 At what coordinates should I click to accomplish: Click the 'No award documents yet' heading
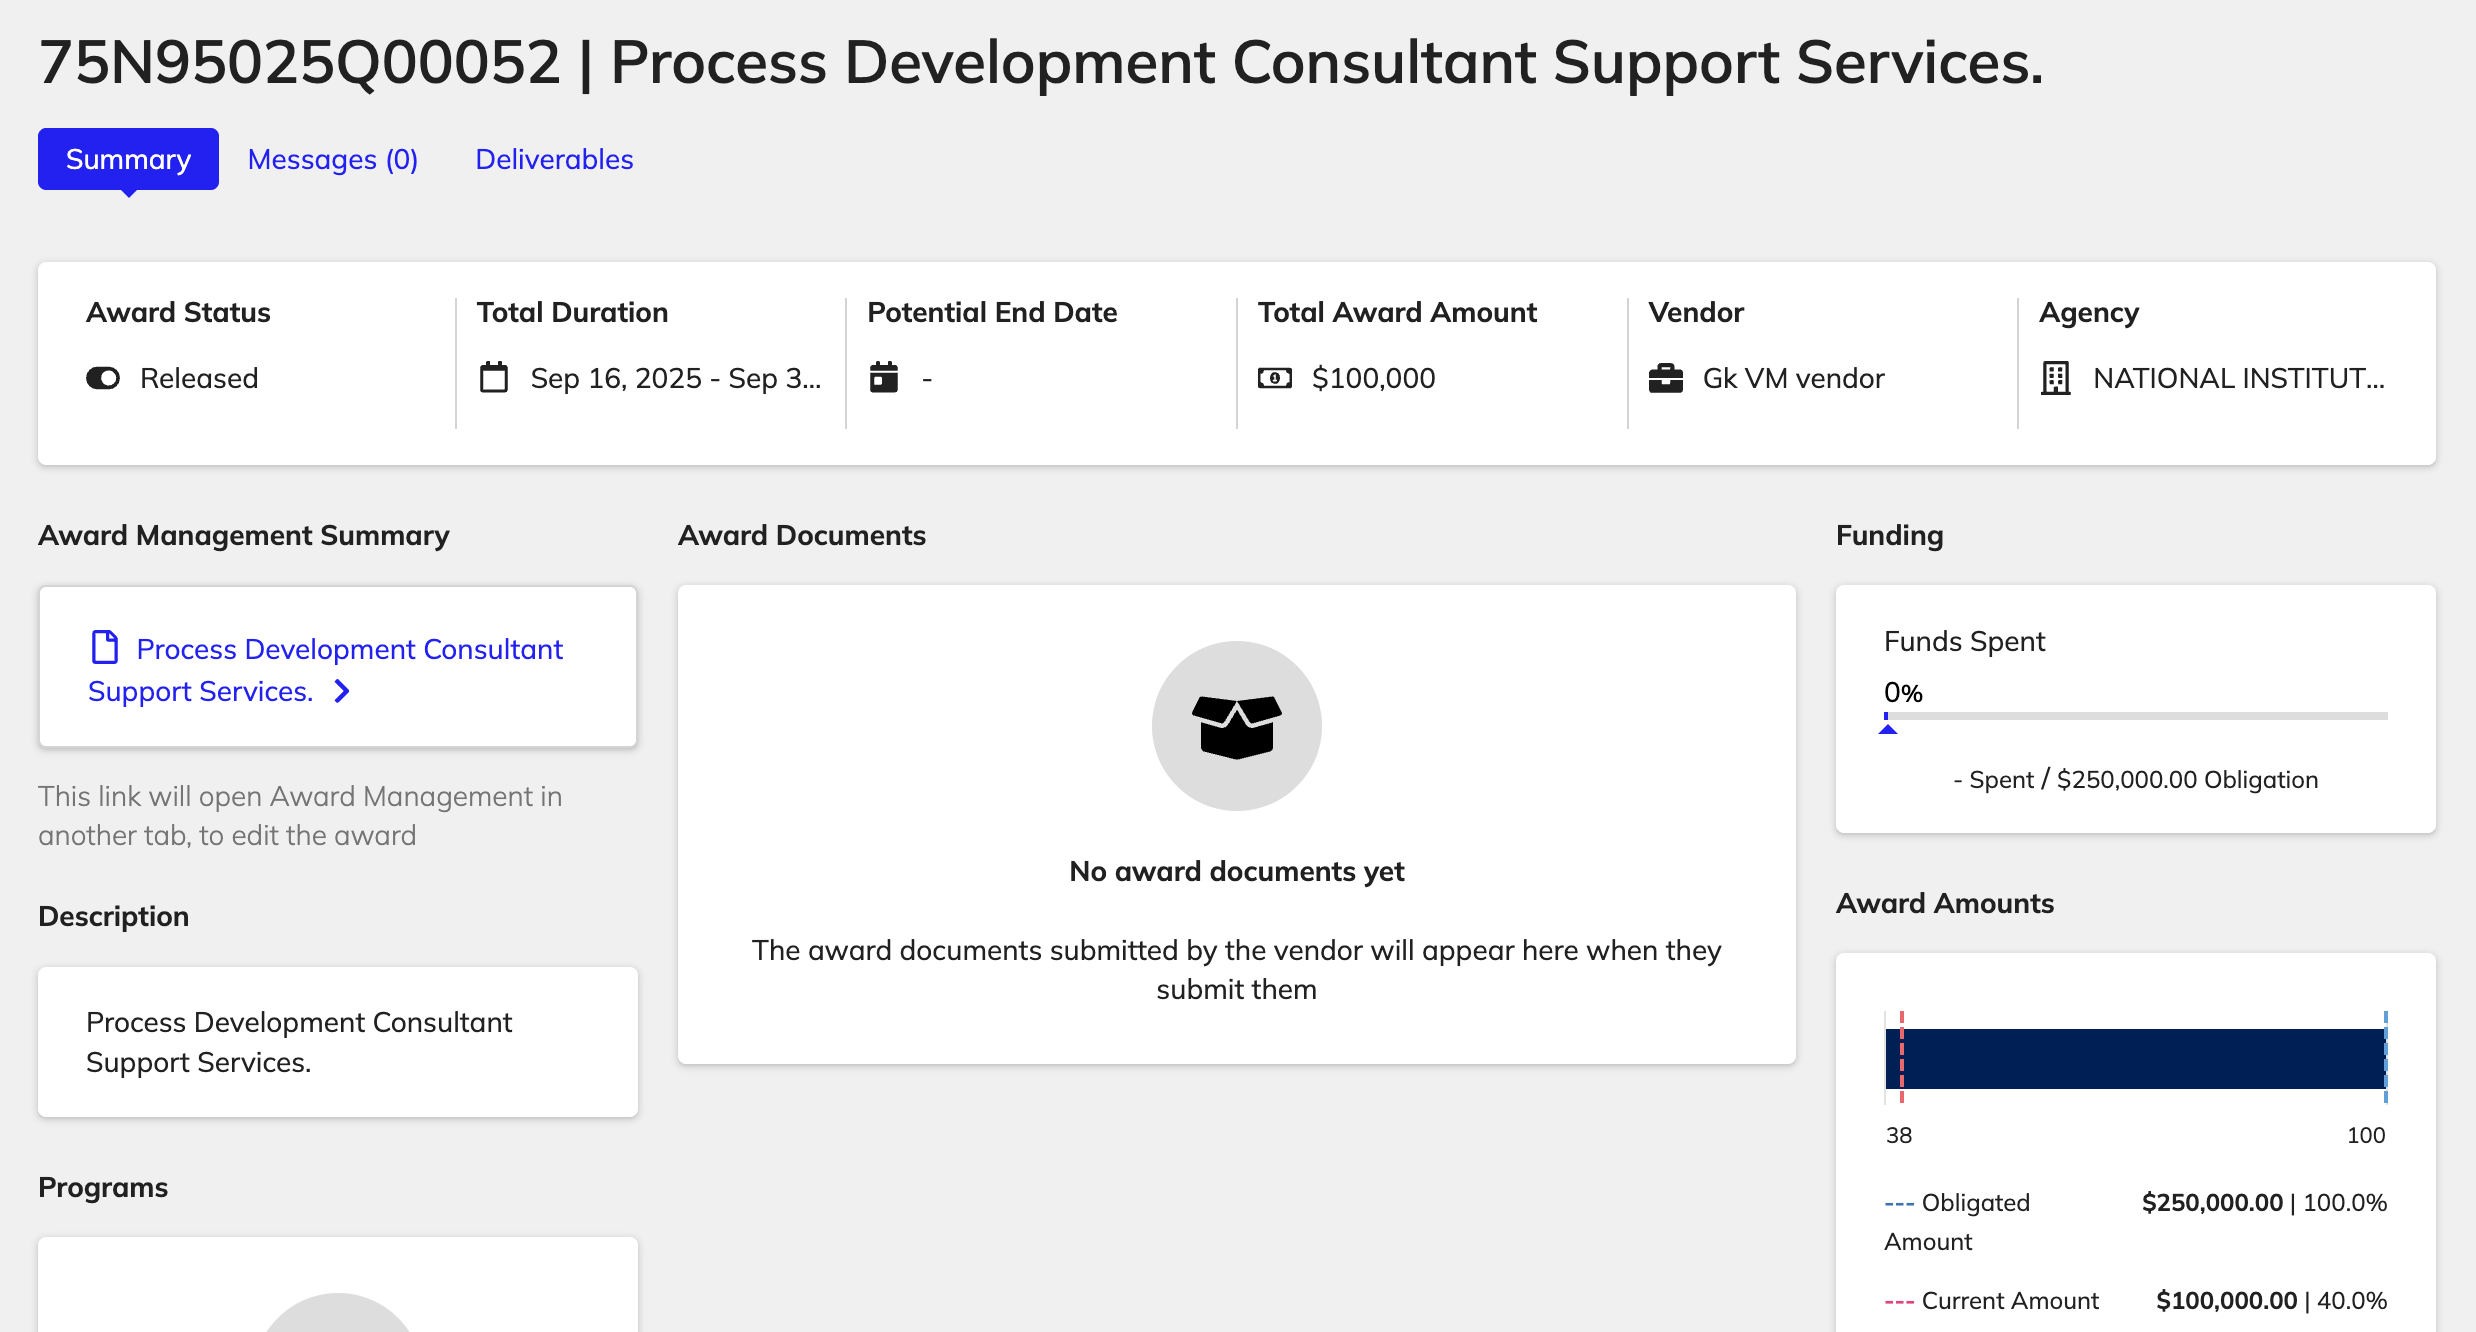tap(1237, 871)
